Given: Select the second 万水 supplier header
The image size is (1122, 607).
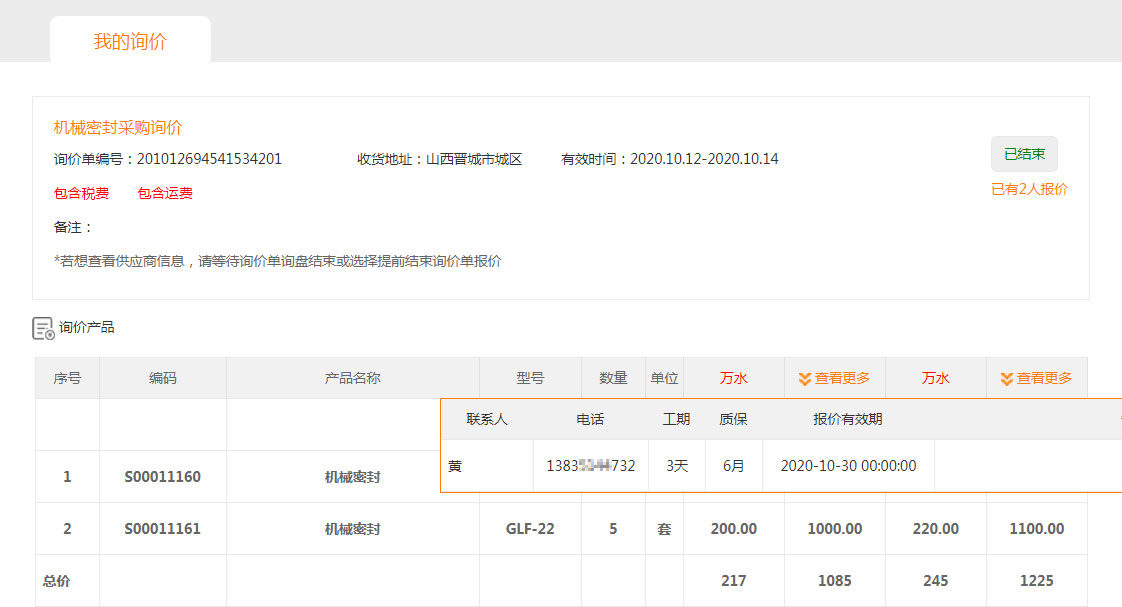Looking at the screenshot, I should (x=935, y=378).
